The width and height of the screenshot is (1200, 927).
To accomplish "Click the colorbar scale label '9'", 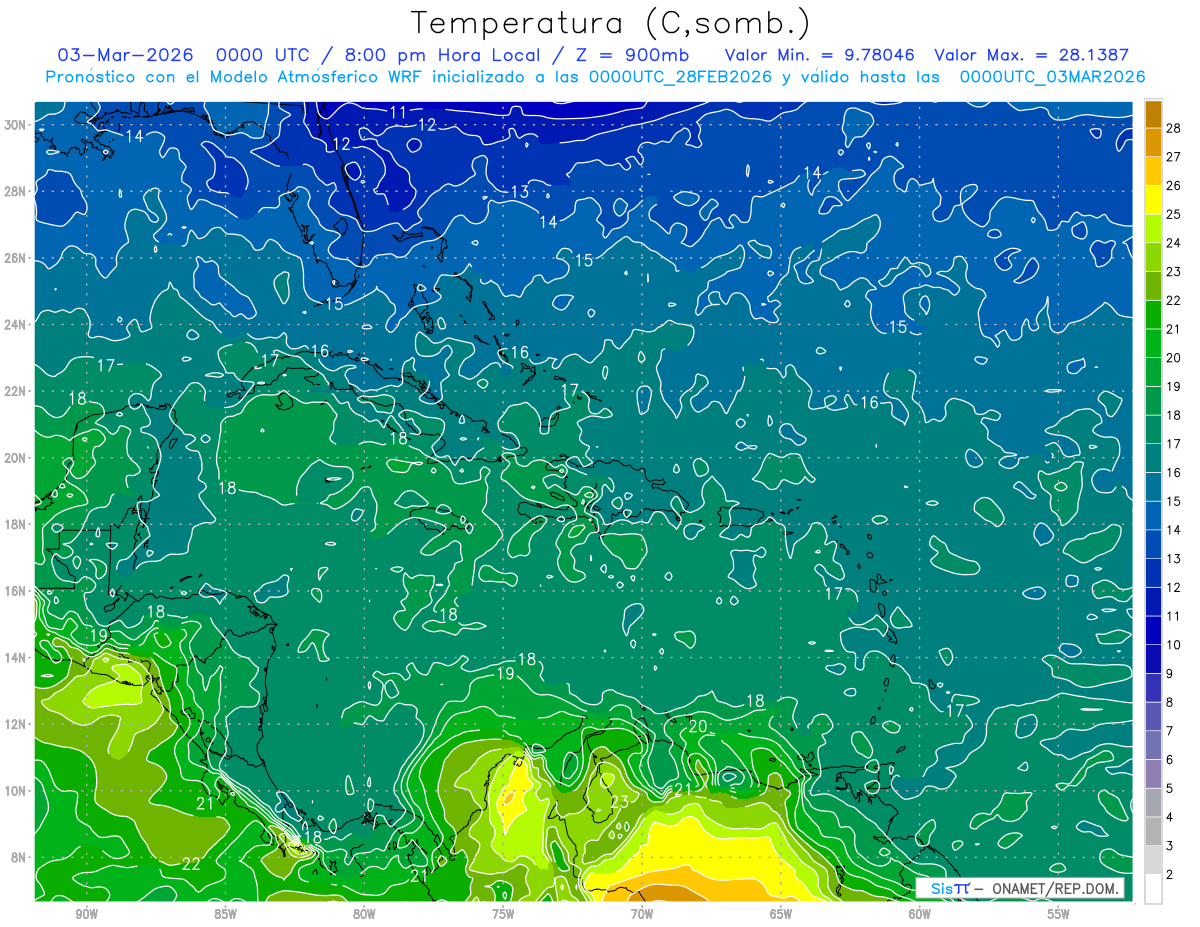I will (x=1170, y=674).
